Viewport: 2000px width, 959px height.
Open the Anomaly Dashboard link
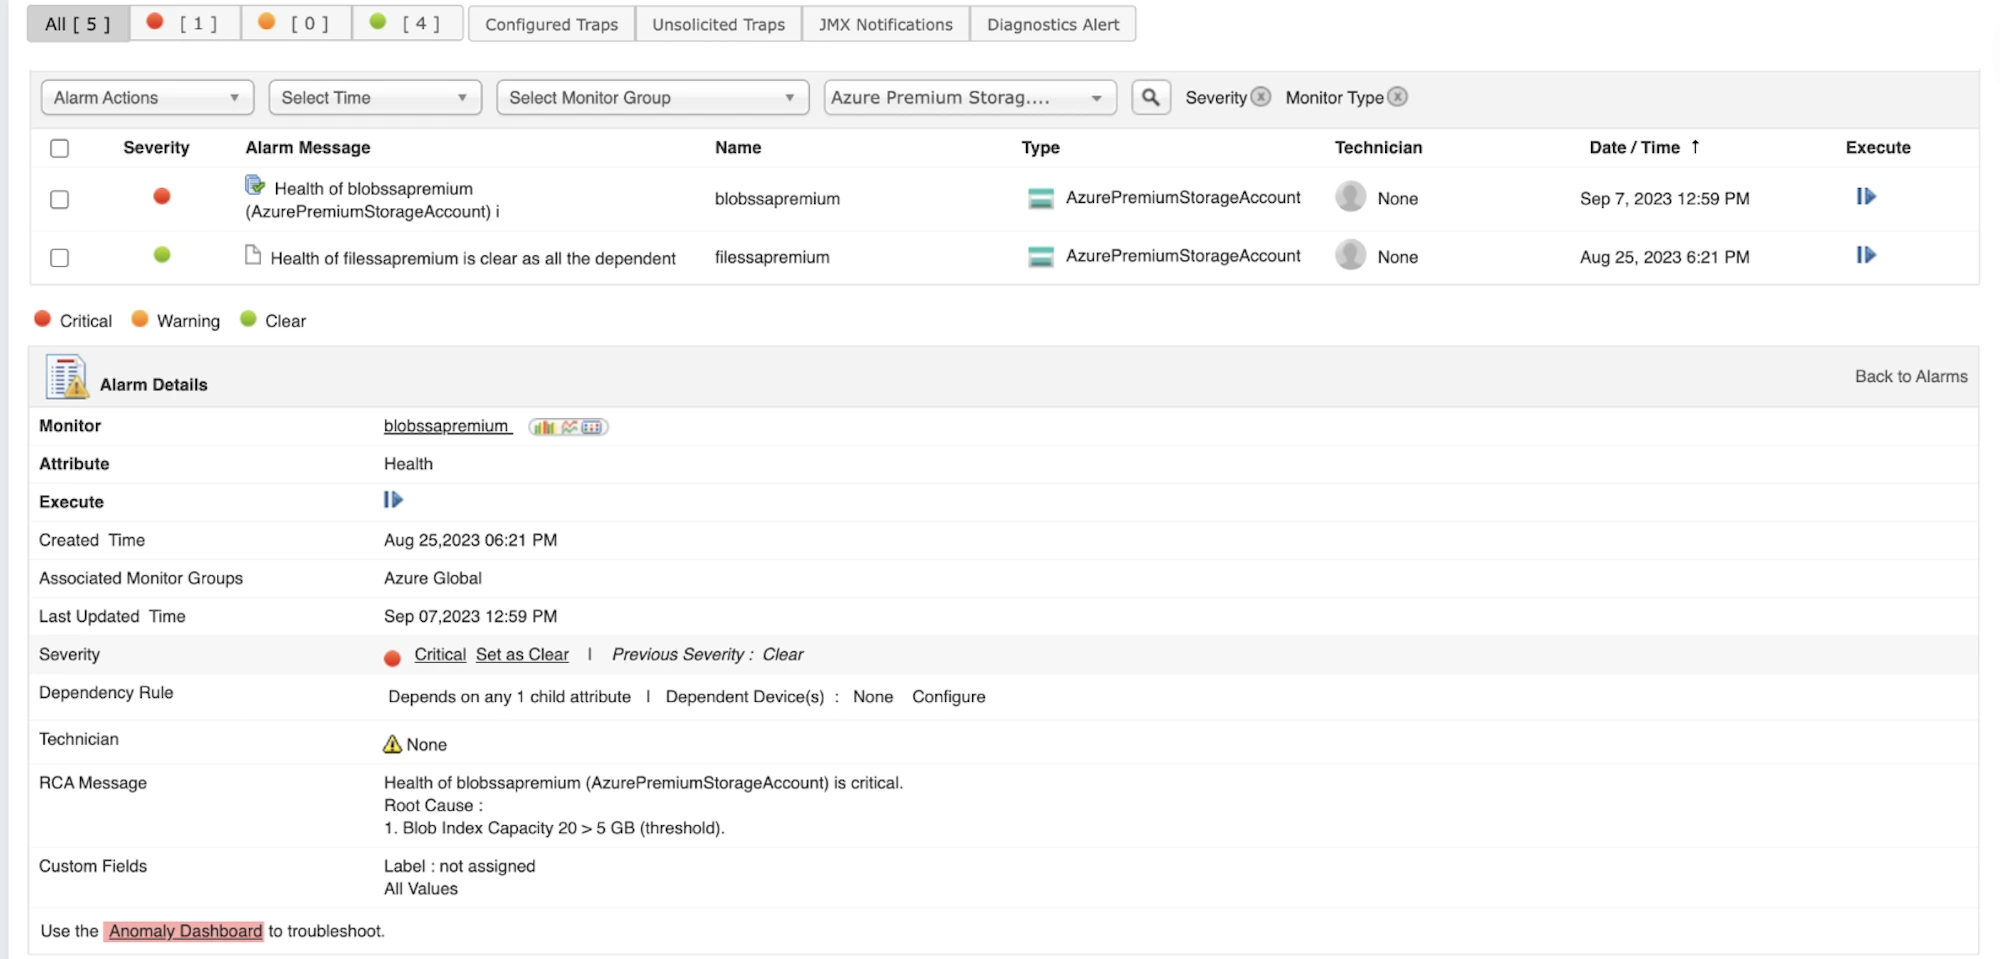(x=185, y=931)
